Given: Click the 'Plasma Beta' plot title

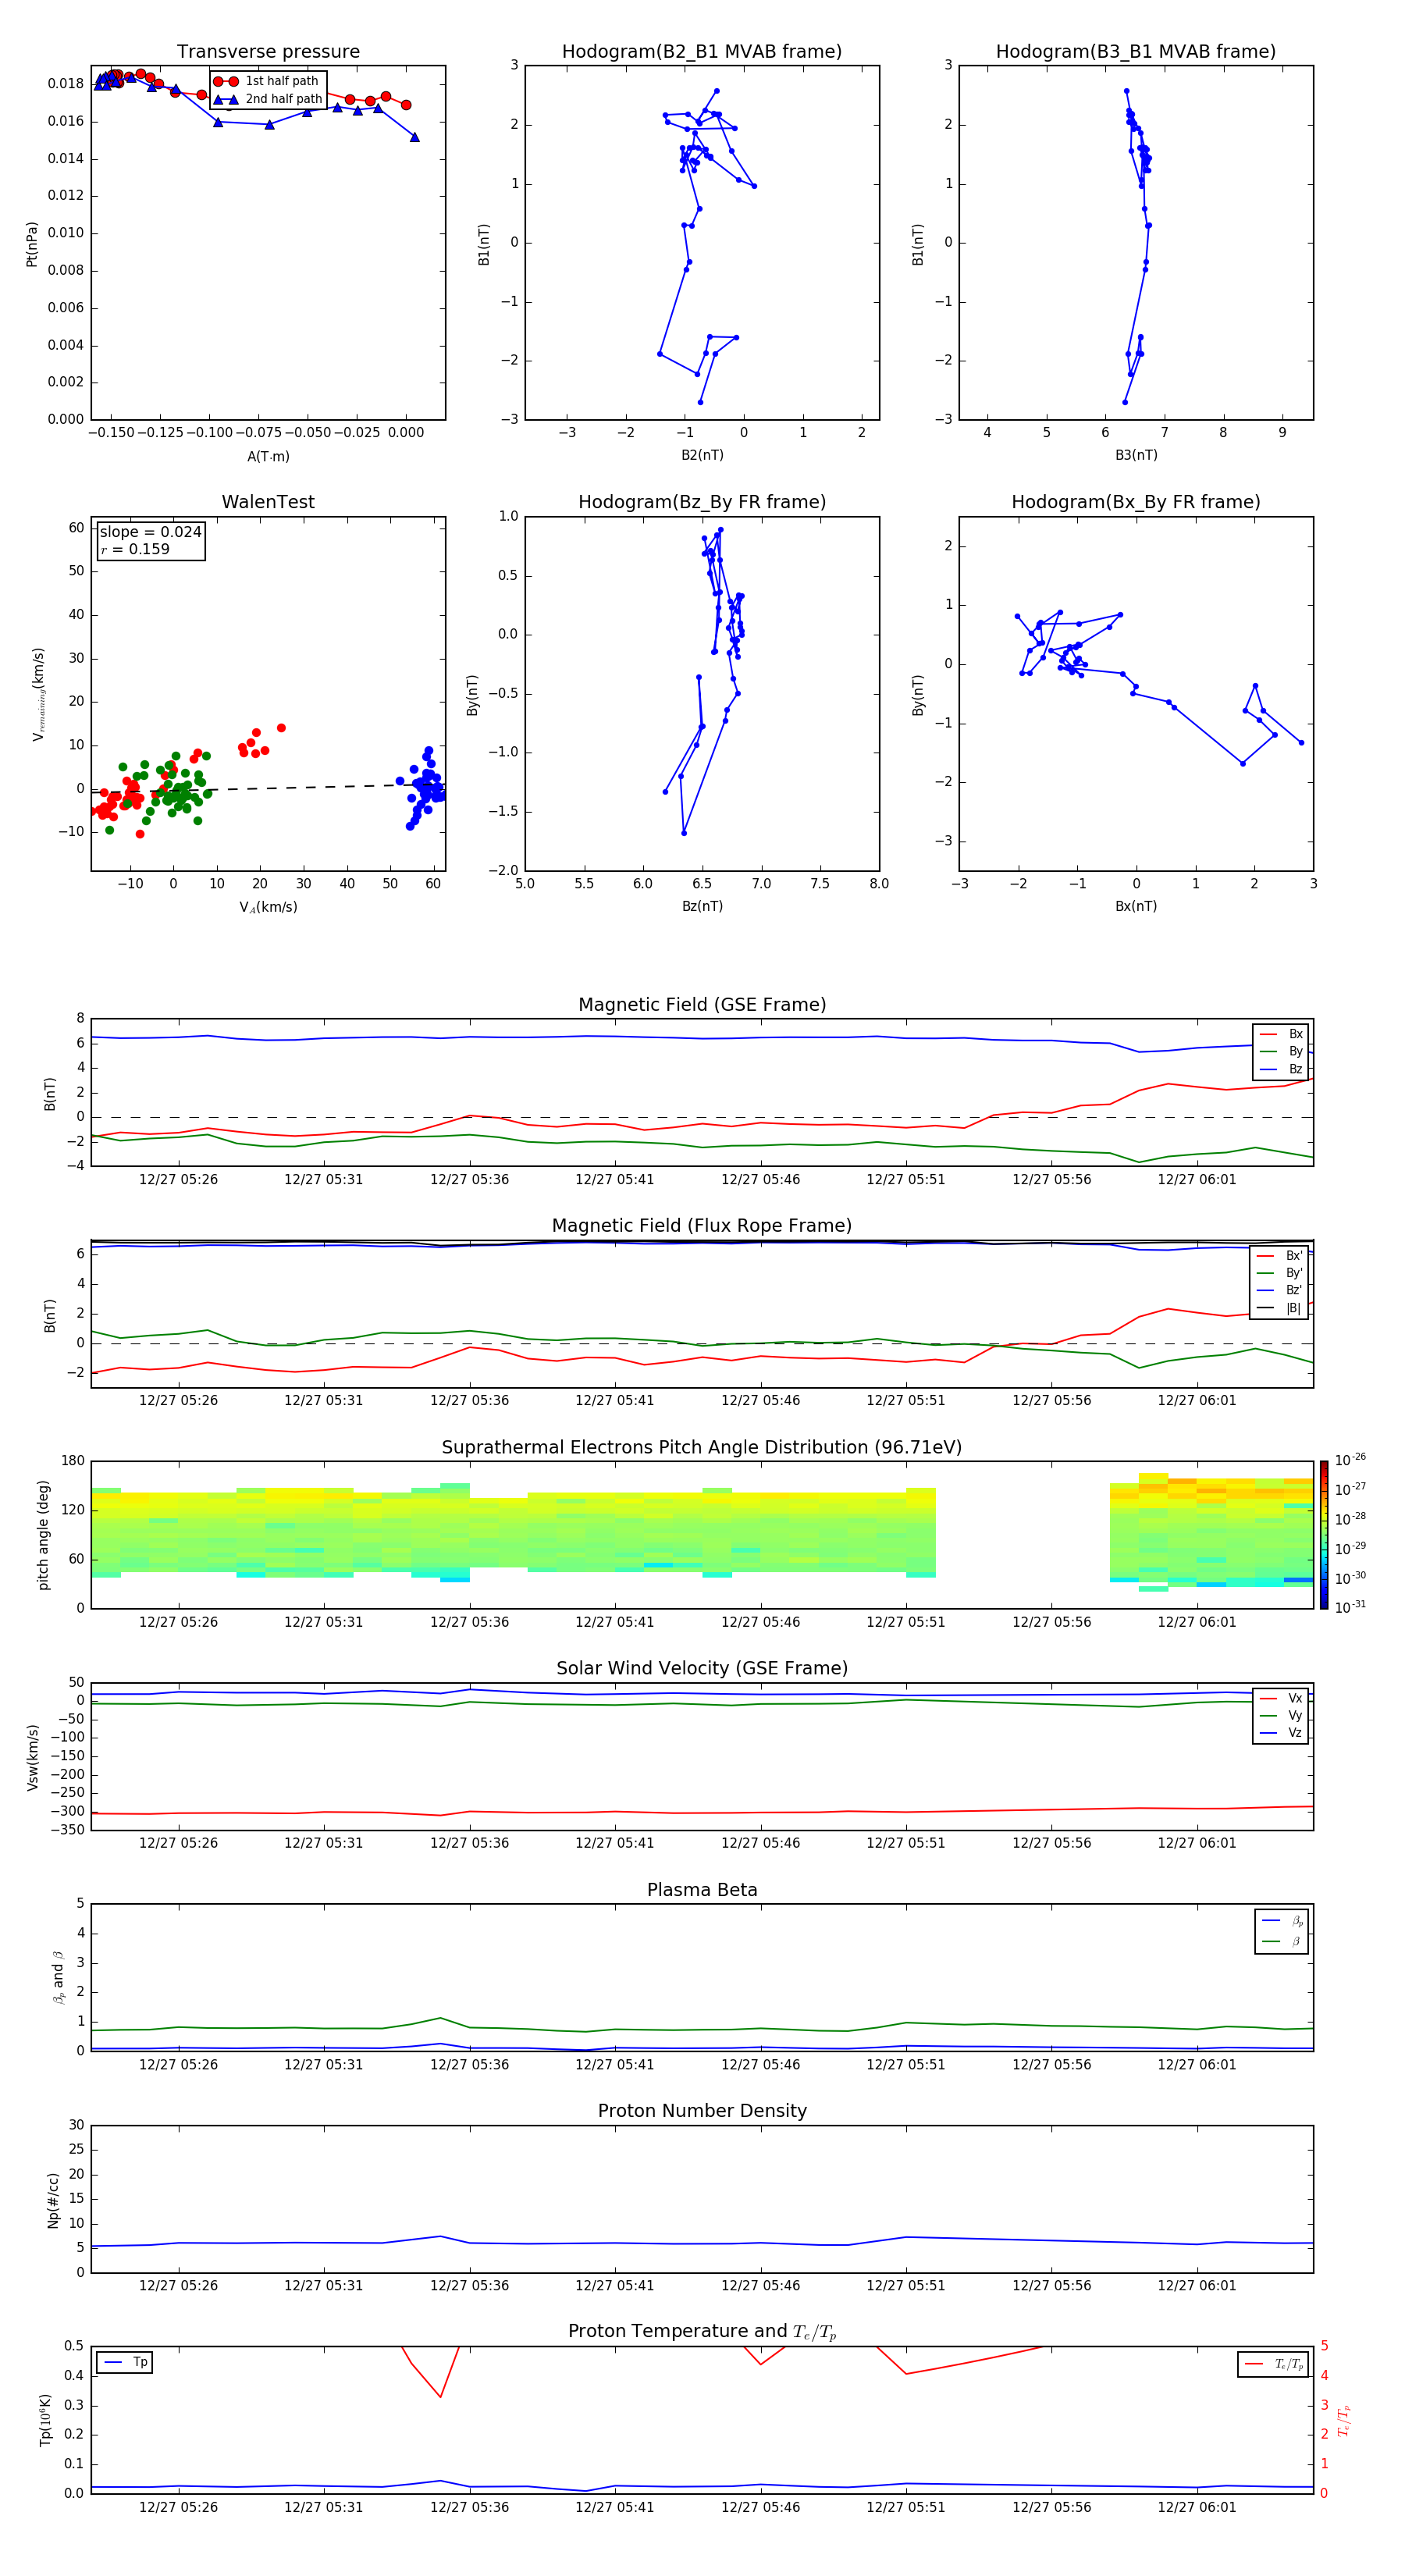Looking at the screenshot, I should tap(702, 1890).
